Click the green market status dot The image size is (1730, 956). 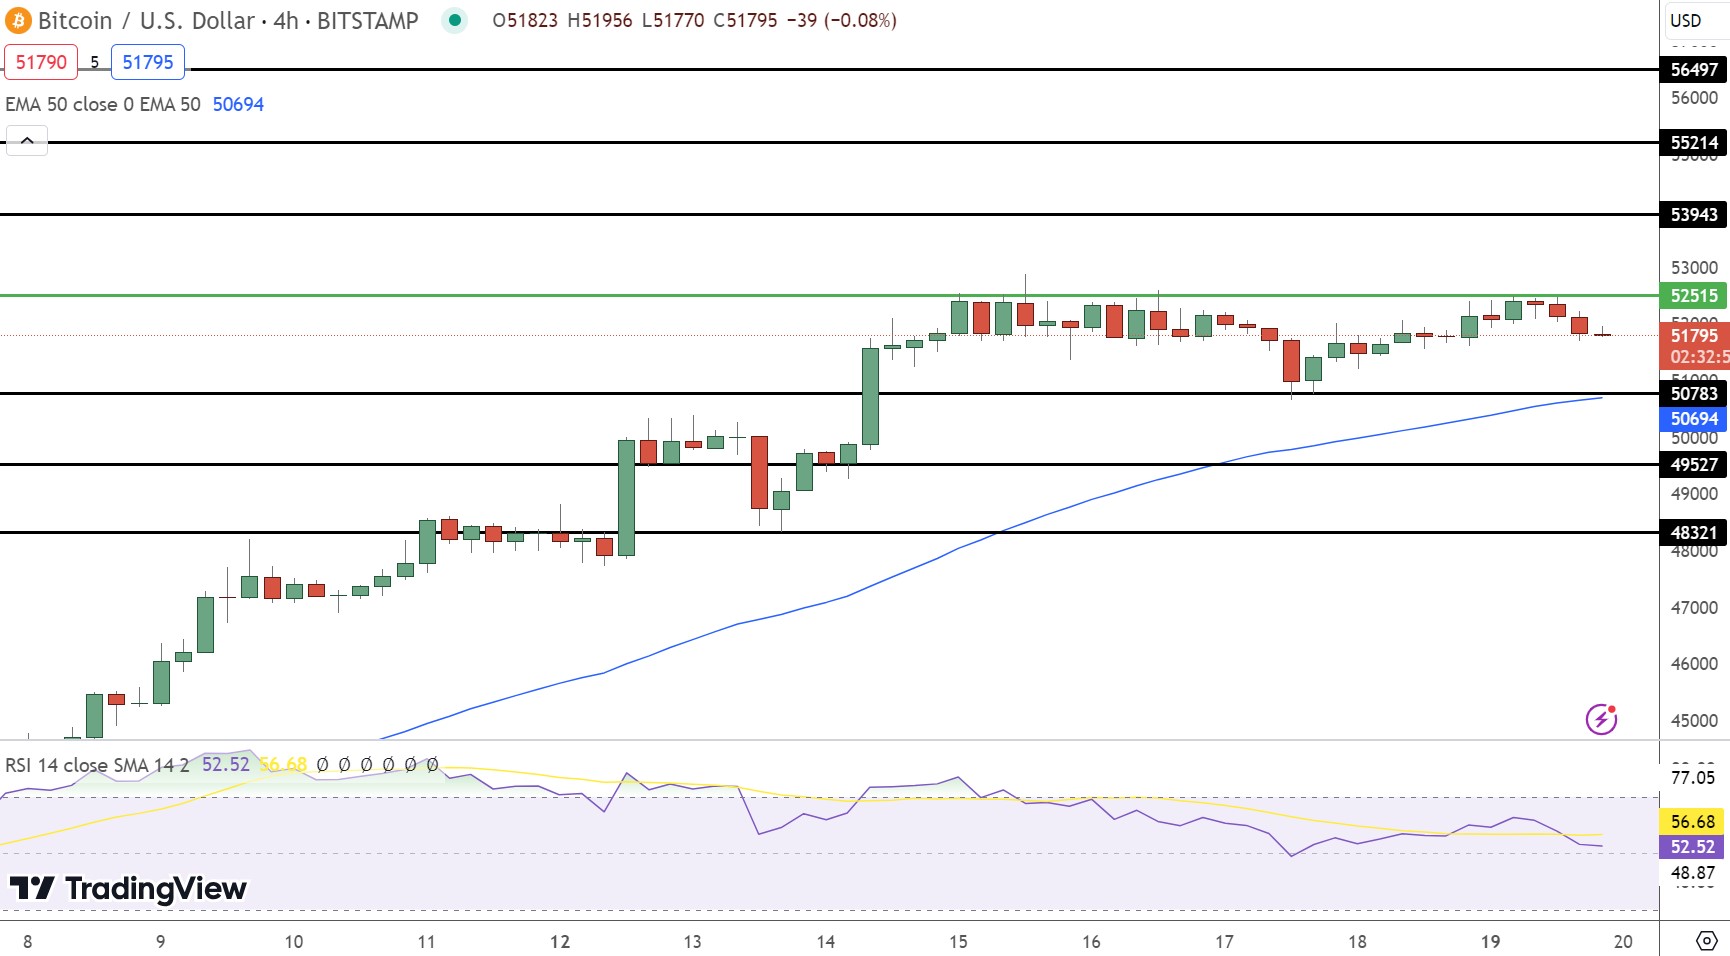click(x=455, y=19)
